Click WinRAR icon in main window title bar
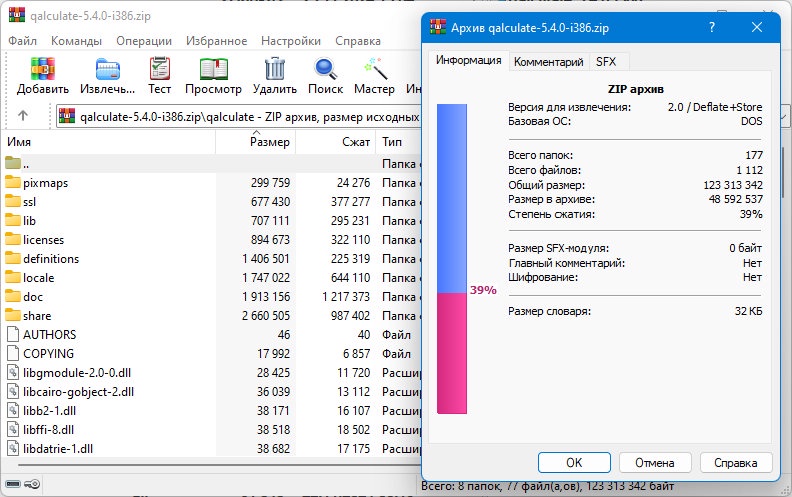Image resolution: width=792 pixels, height=497 pixels. tap(17, 15)
